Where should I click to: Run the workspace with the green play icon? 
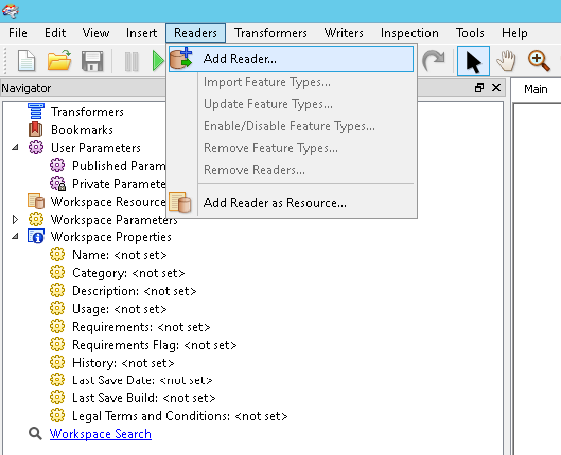tap(157, 60)
